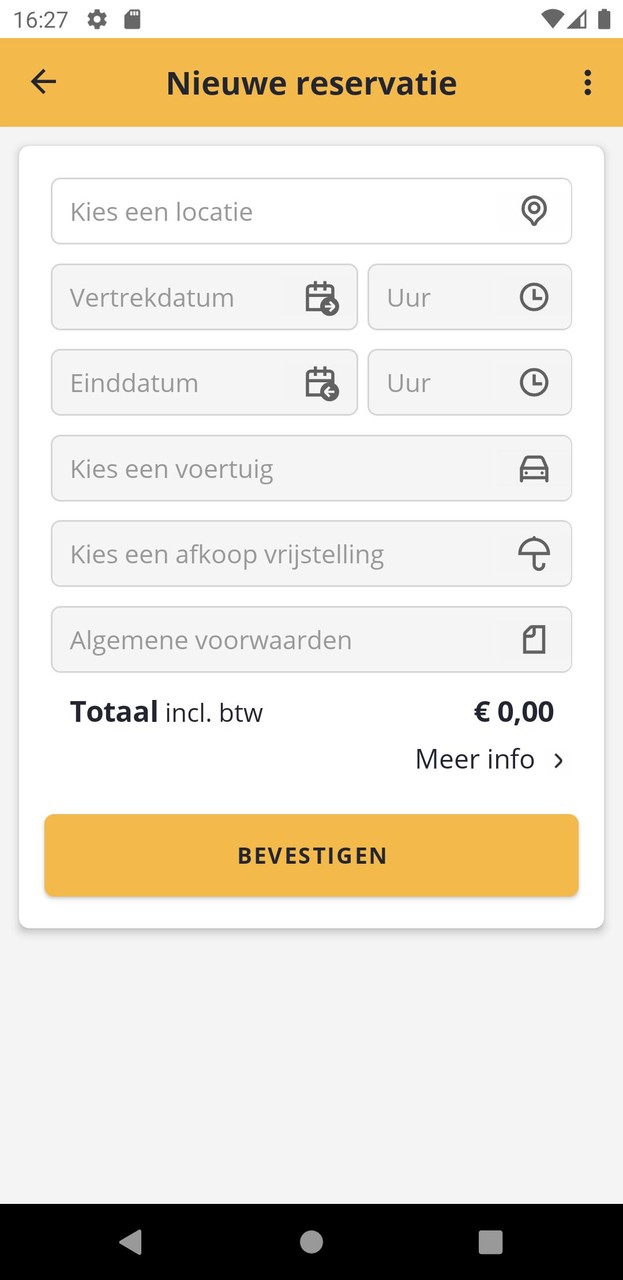
Task: Tap the location pin icon
Action: tap(534, 211)
